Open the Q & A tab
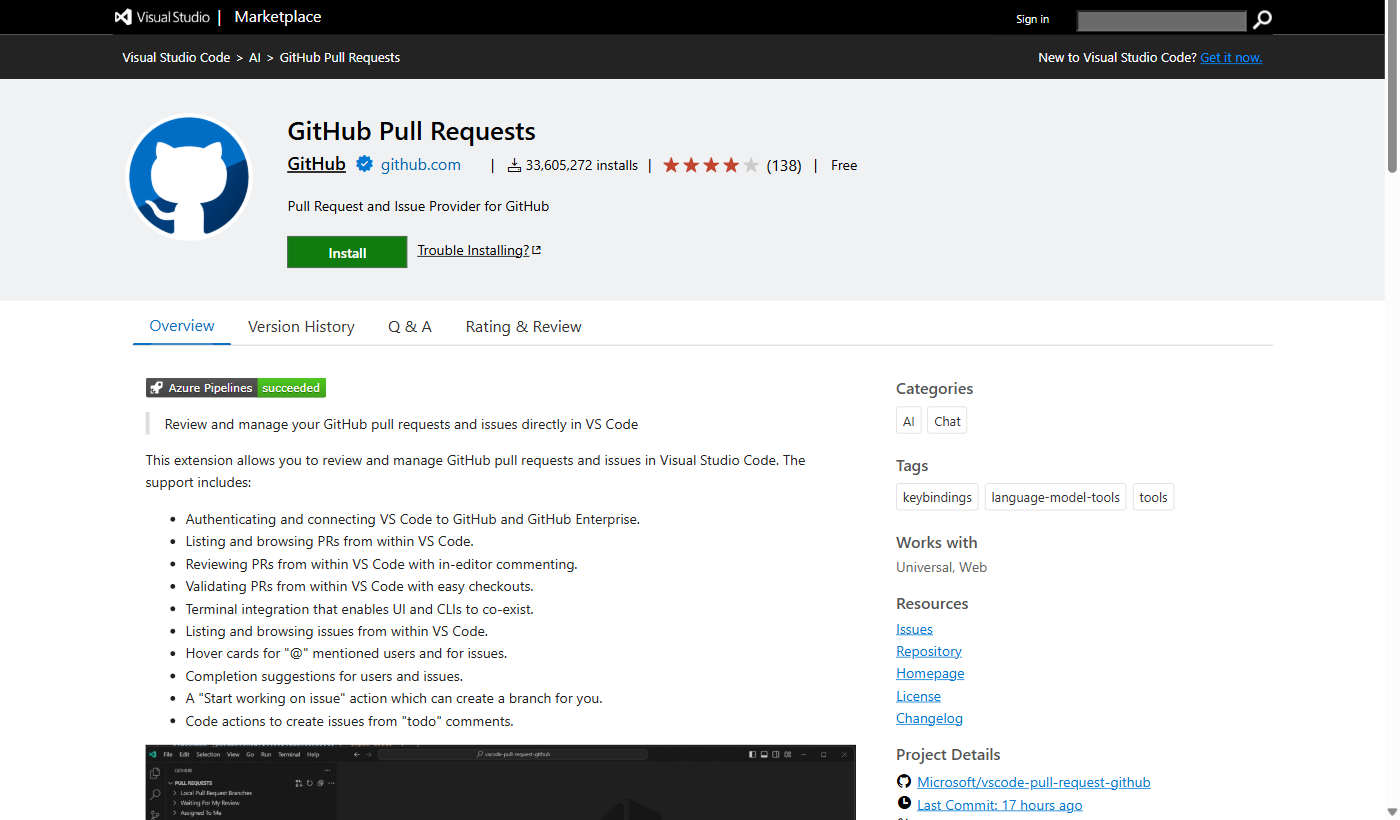Screen dimensions: 1400x820 pyautogui.click(x=409, y=326)
